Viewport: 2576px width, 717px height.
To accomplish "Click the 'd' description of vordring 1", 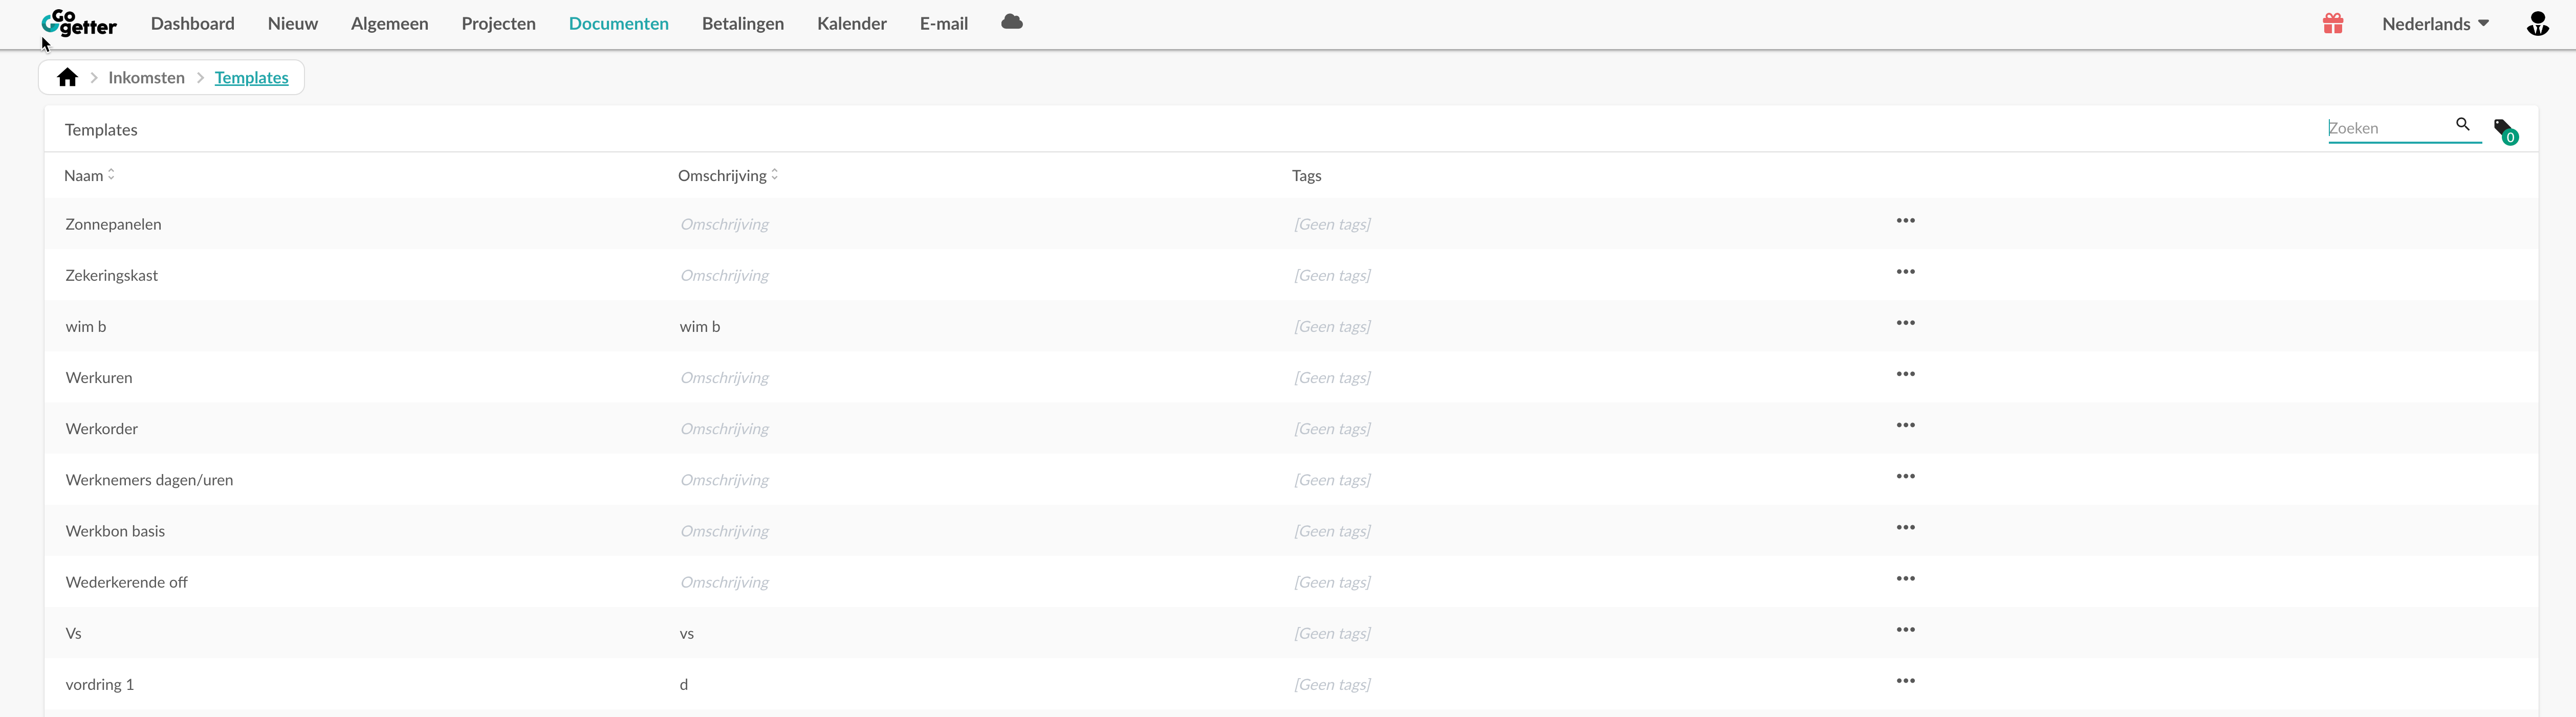I will pos(684,684).
